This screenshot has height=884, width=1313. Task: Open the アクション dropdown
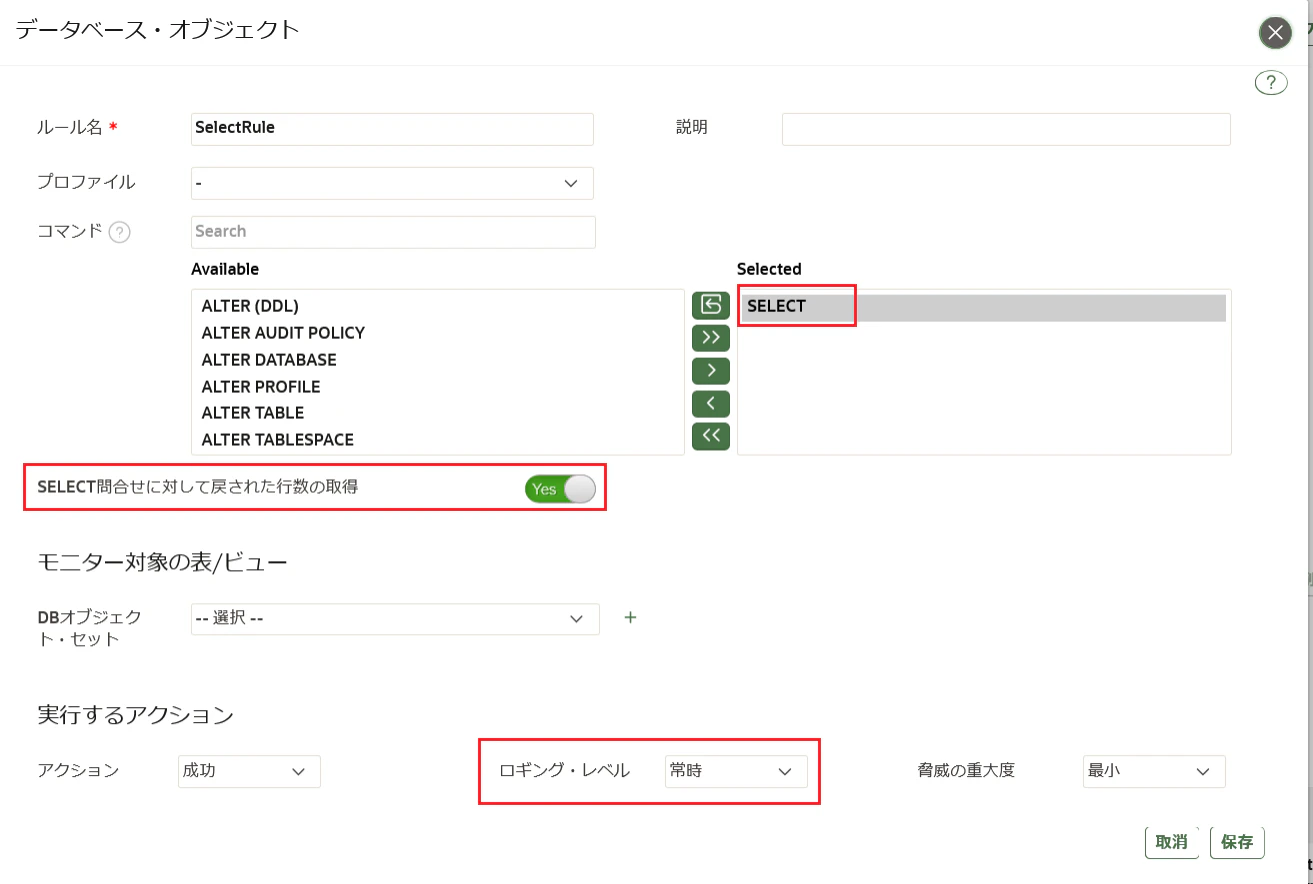249,771
